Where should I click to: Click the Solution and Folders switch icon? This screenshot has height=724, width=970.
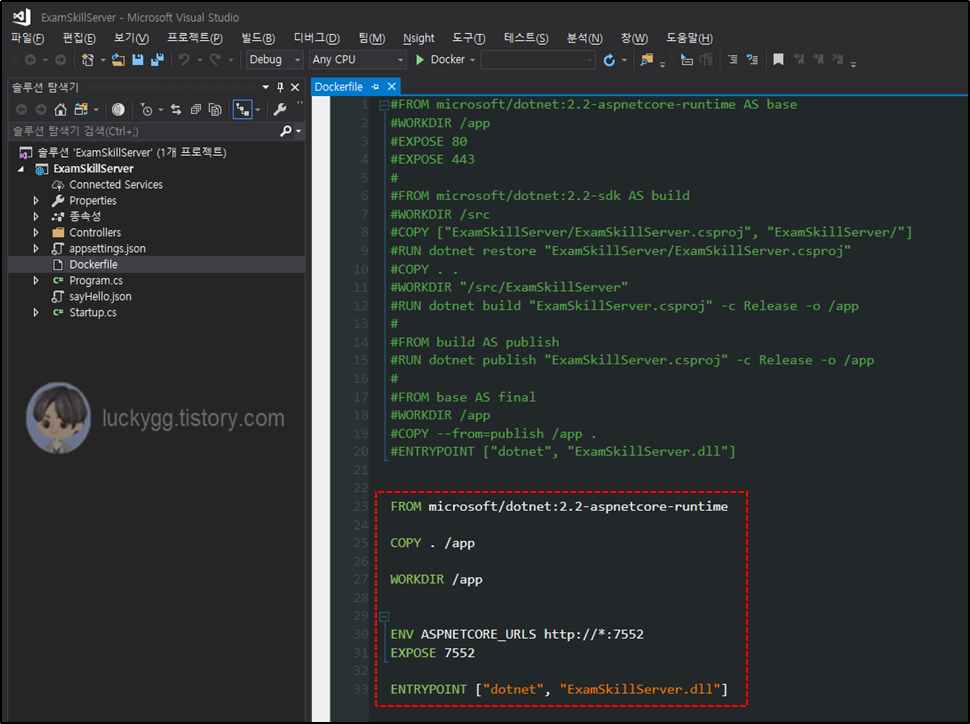click(x=80, y=110)
